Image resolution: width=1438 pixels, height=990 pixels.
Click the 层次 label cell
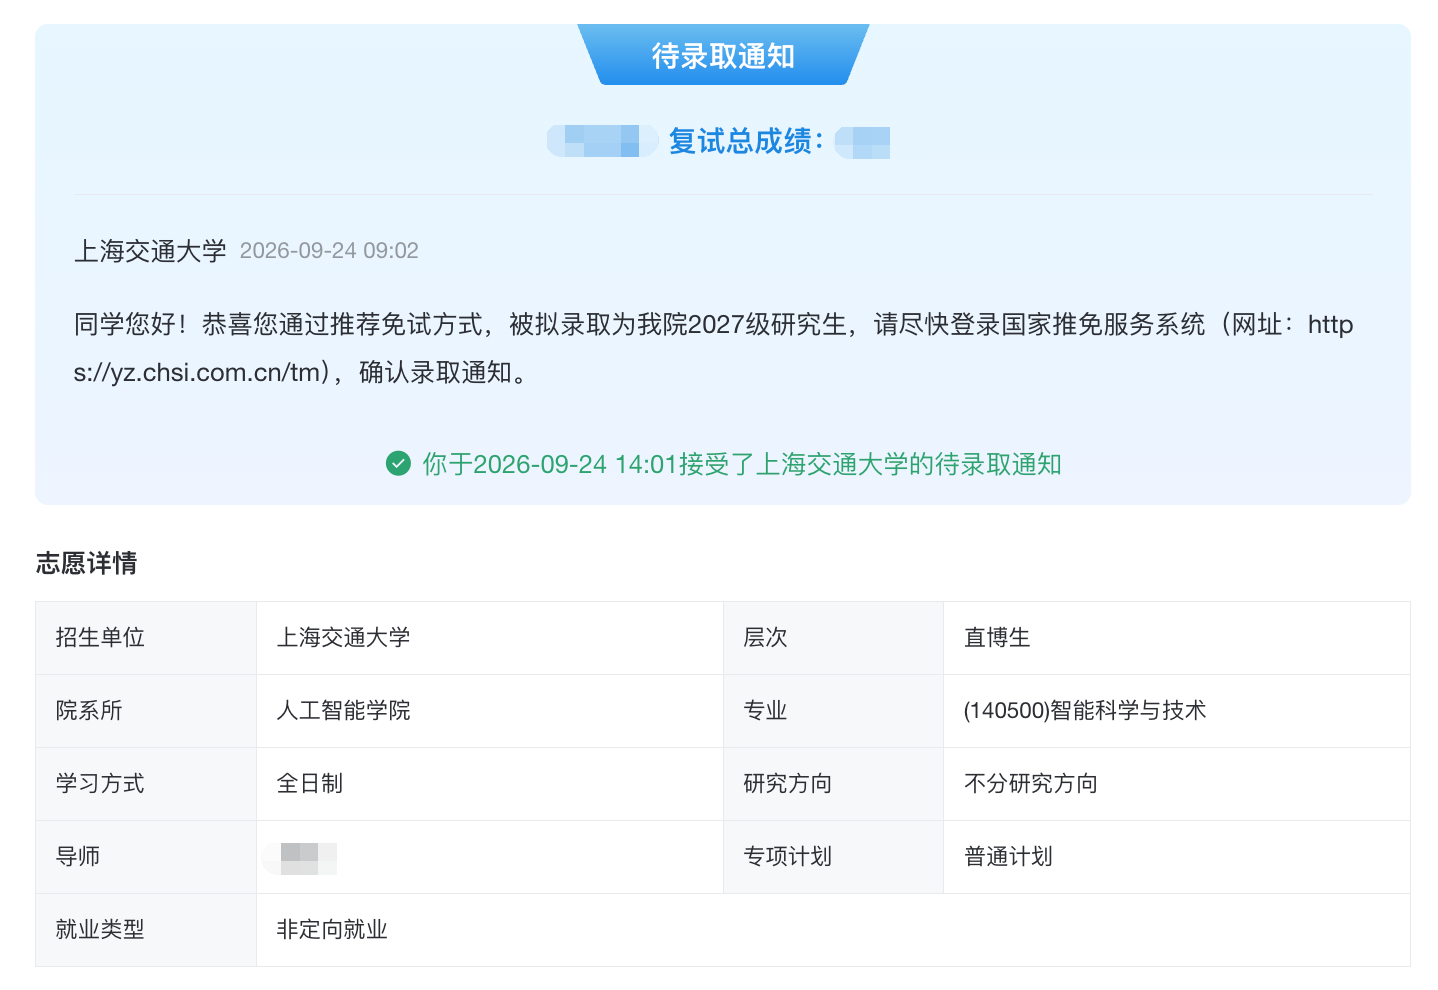click(x=834, y=638)
